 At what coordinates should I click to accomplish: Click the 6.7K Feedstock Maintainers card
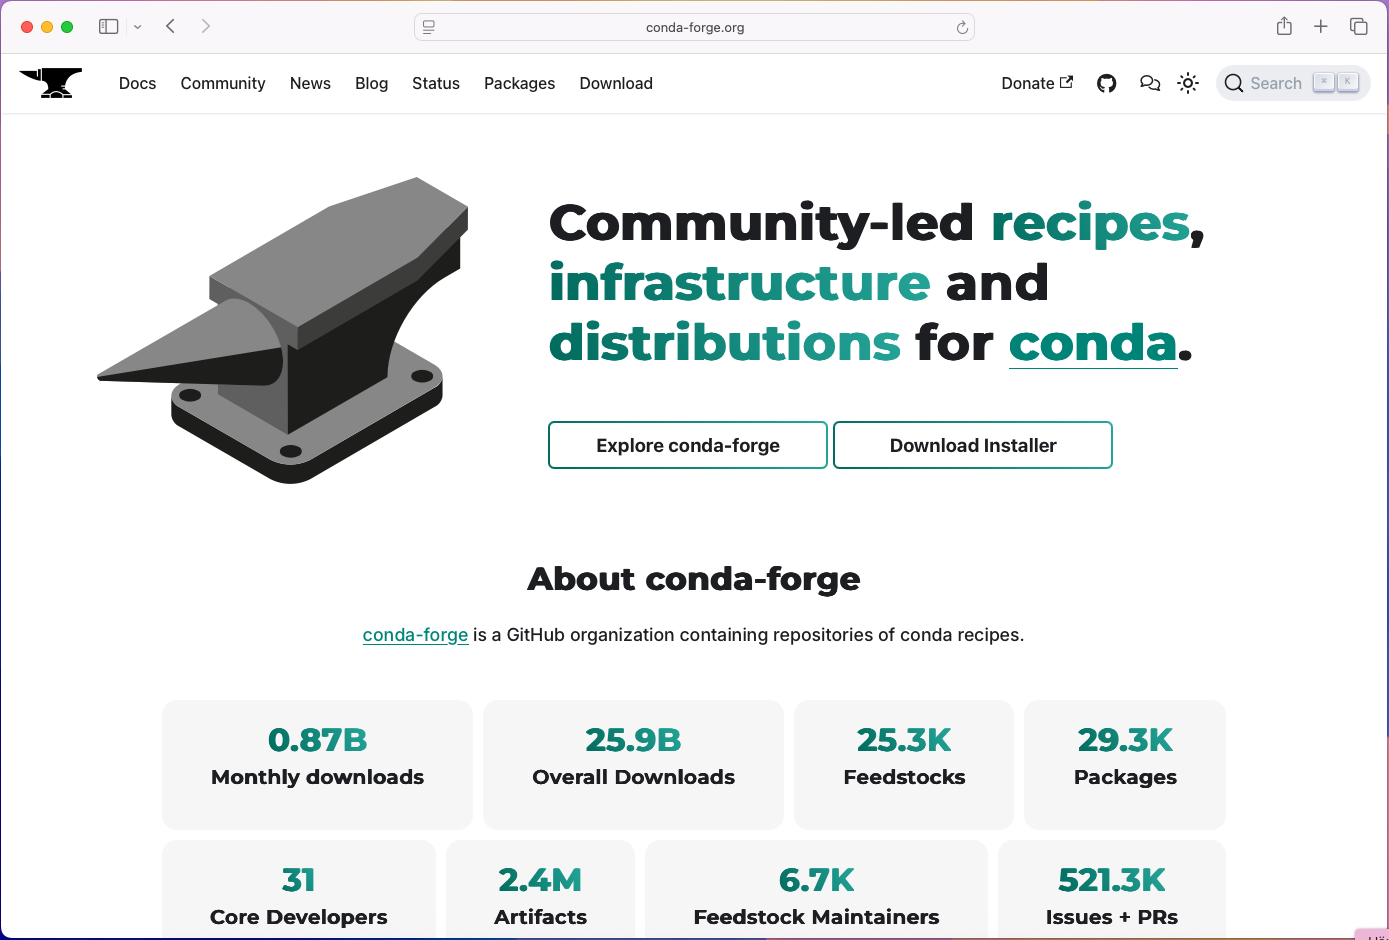(x=816, y=890)
